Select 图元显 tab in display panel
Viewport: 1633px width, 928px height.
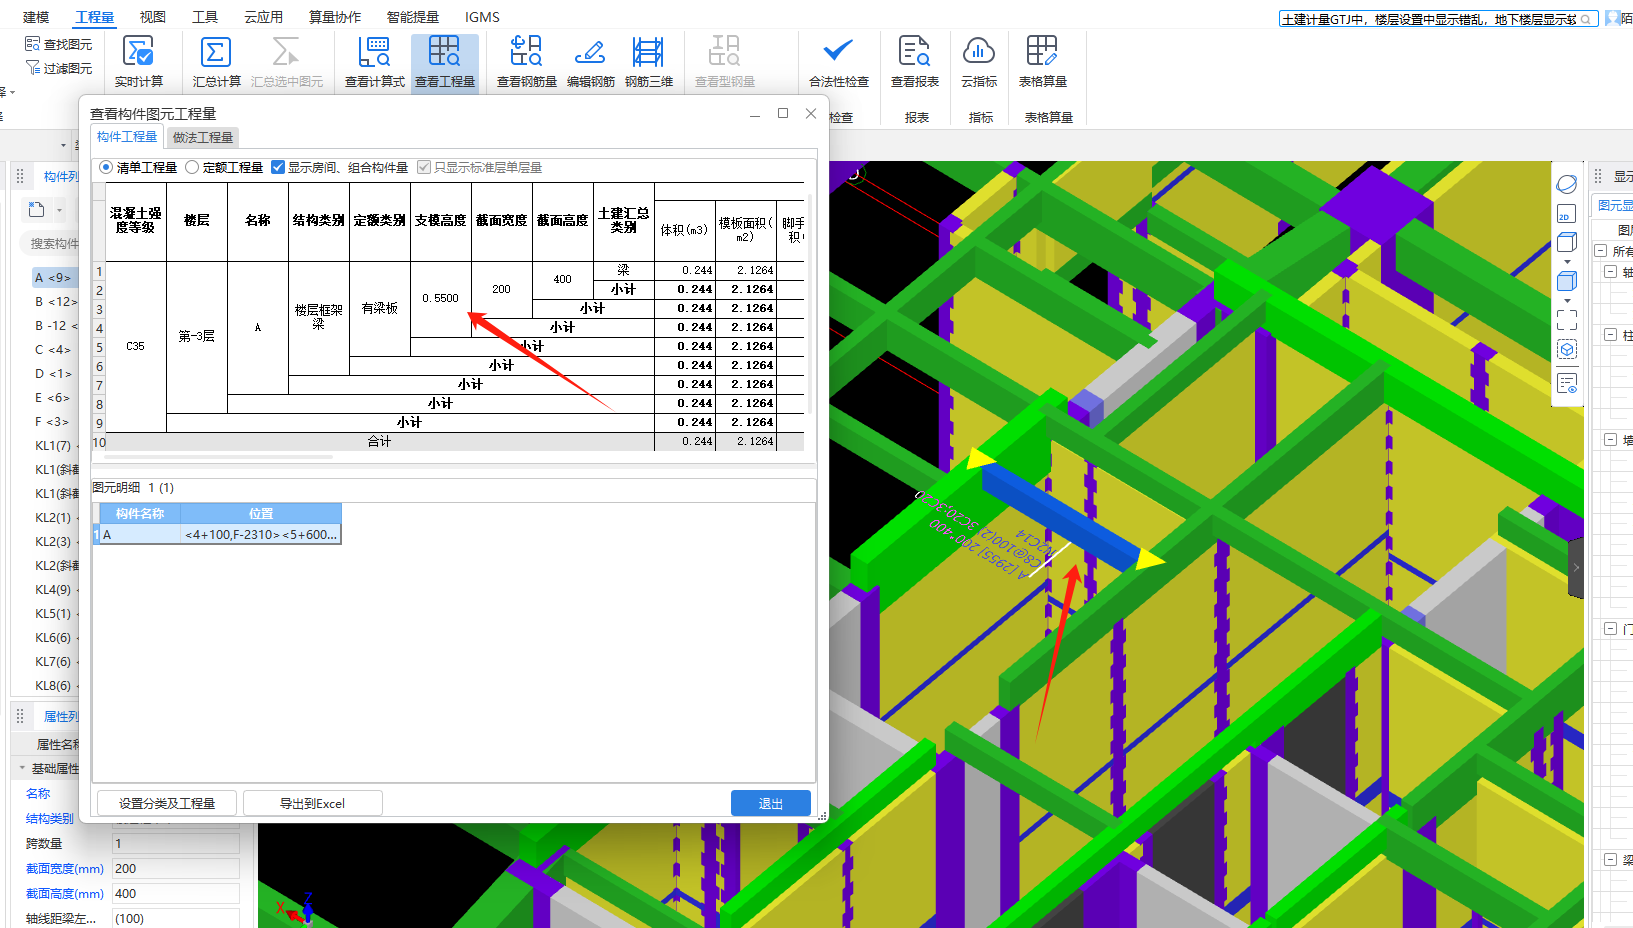(x=1615, y=205)
